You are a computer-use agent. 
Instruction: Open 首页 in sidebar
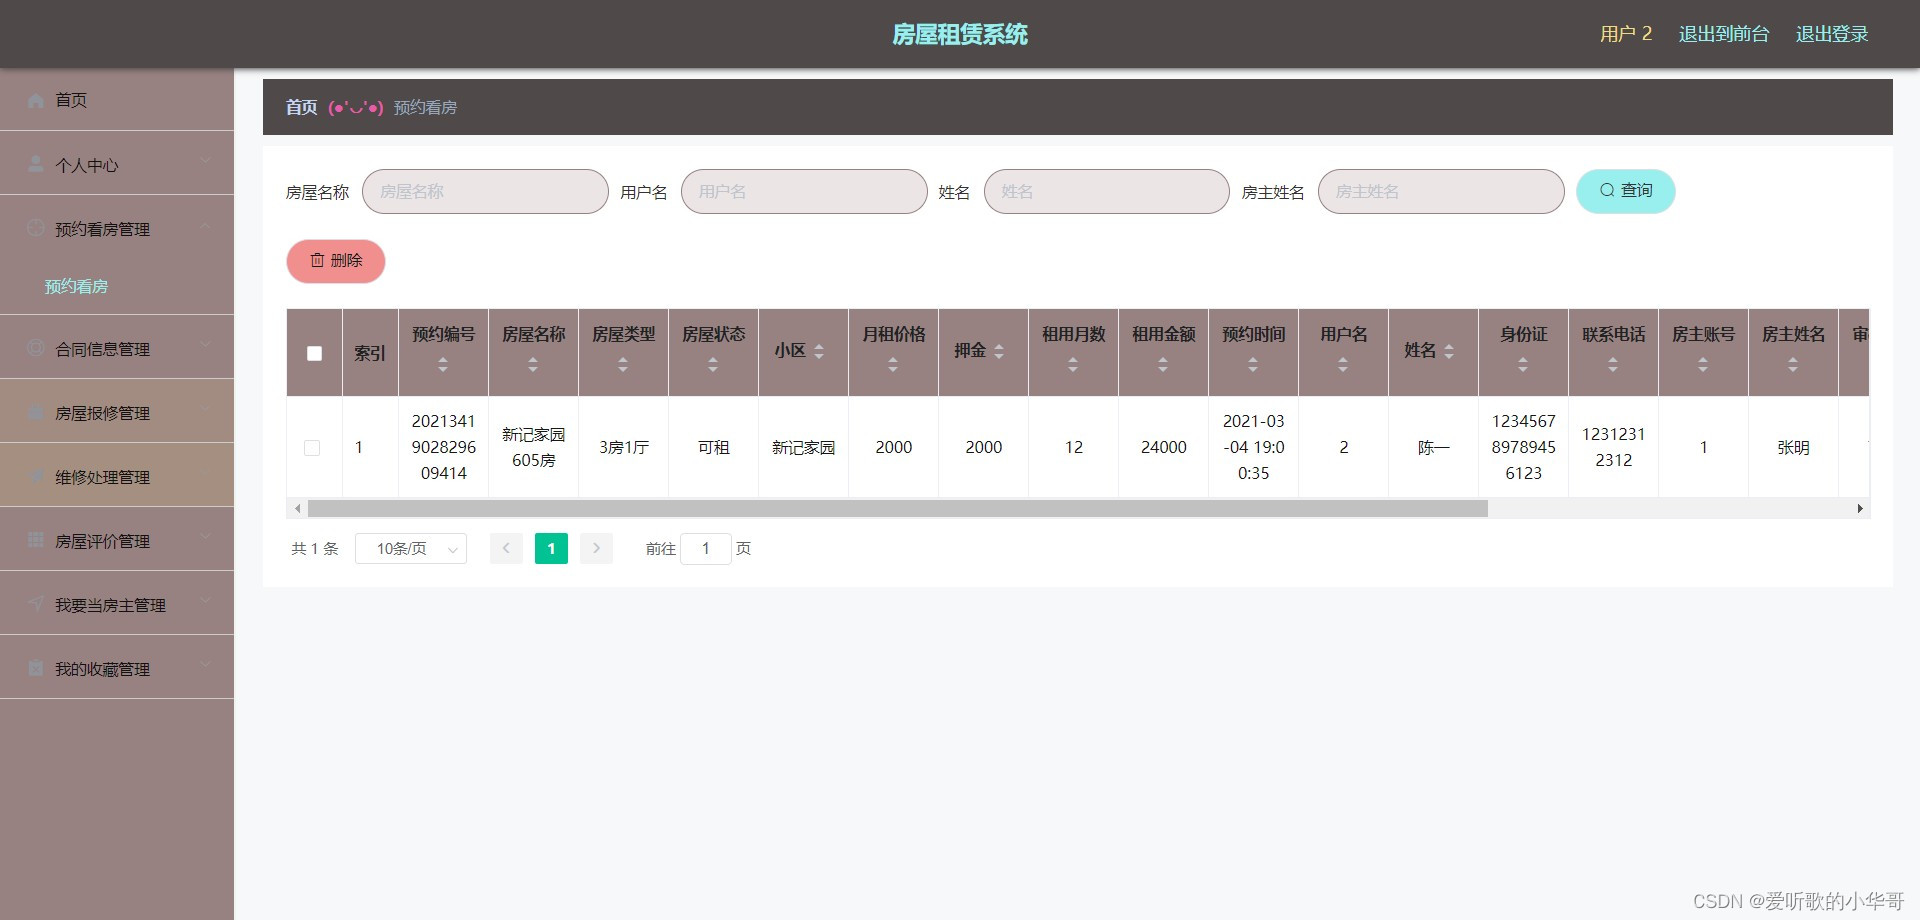117,100
